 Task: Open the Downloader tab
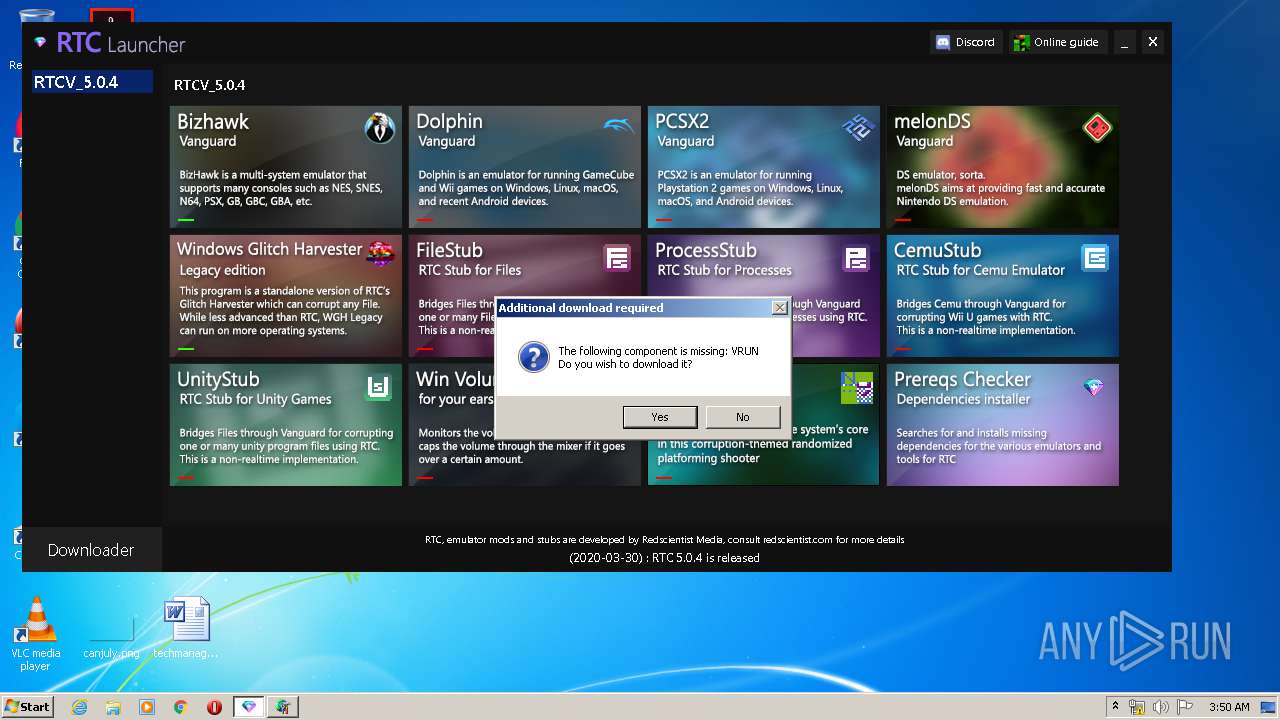pos(91,550)
